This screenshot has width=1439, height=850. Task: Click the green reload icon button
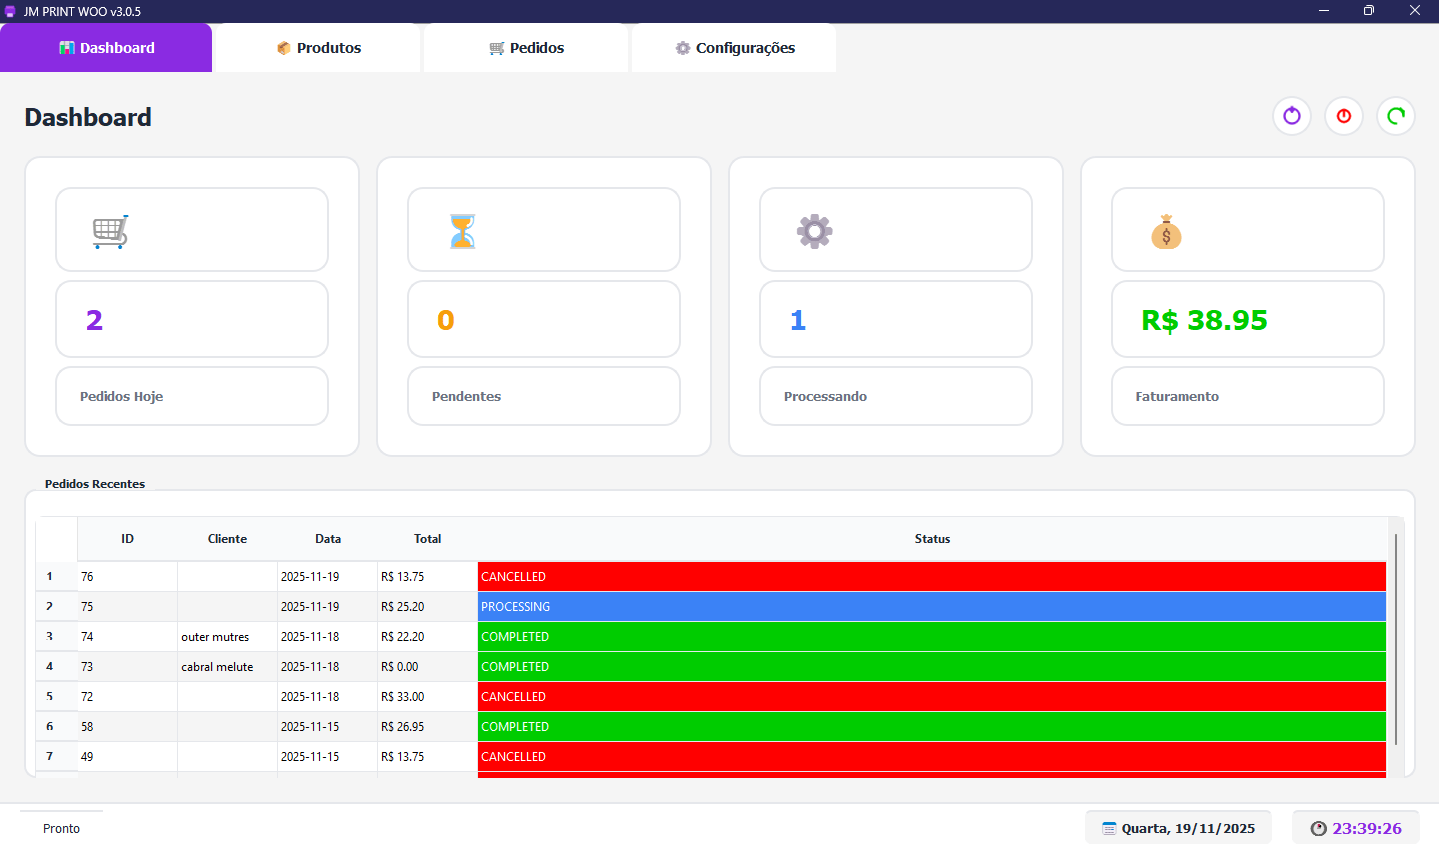1396,116
